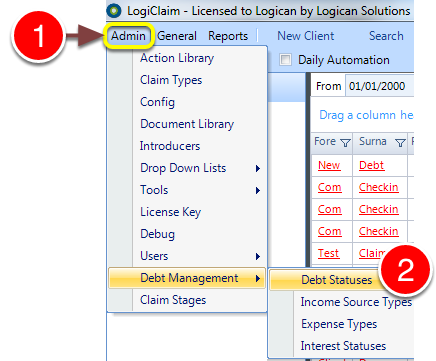Open the 'New' forename link

pos(329,165)
